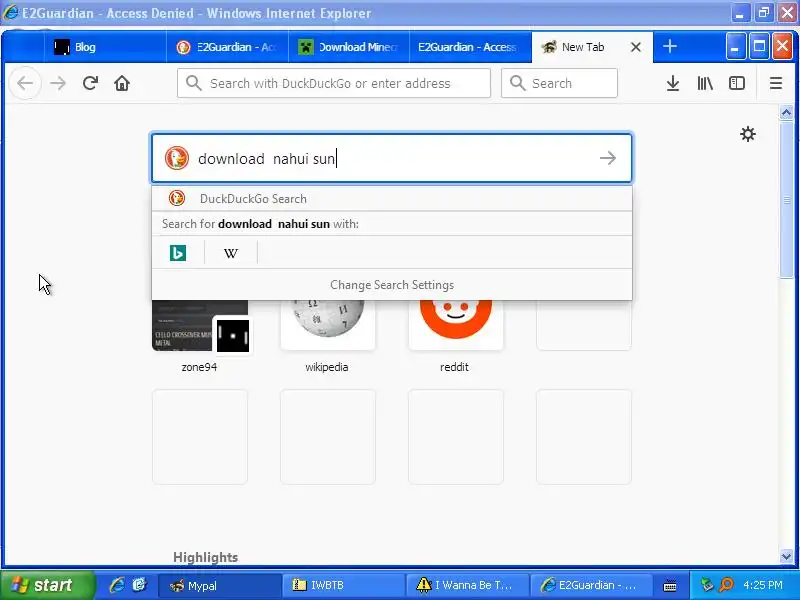
Task: Click the Highlights heading
Action: pos(206,557)
